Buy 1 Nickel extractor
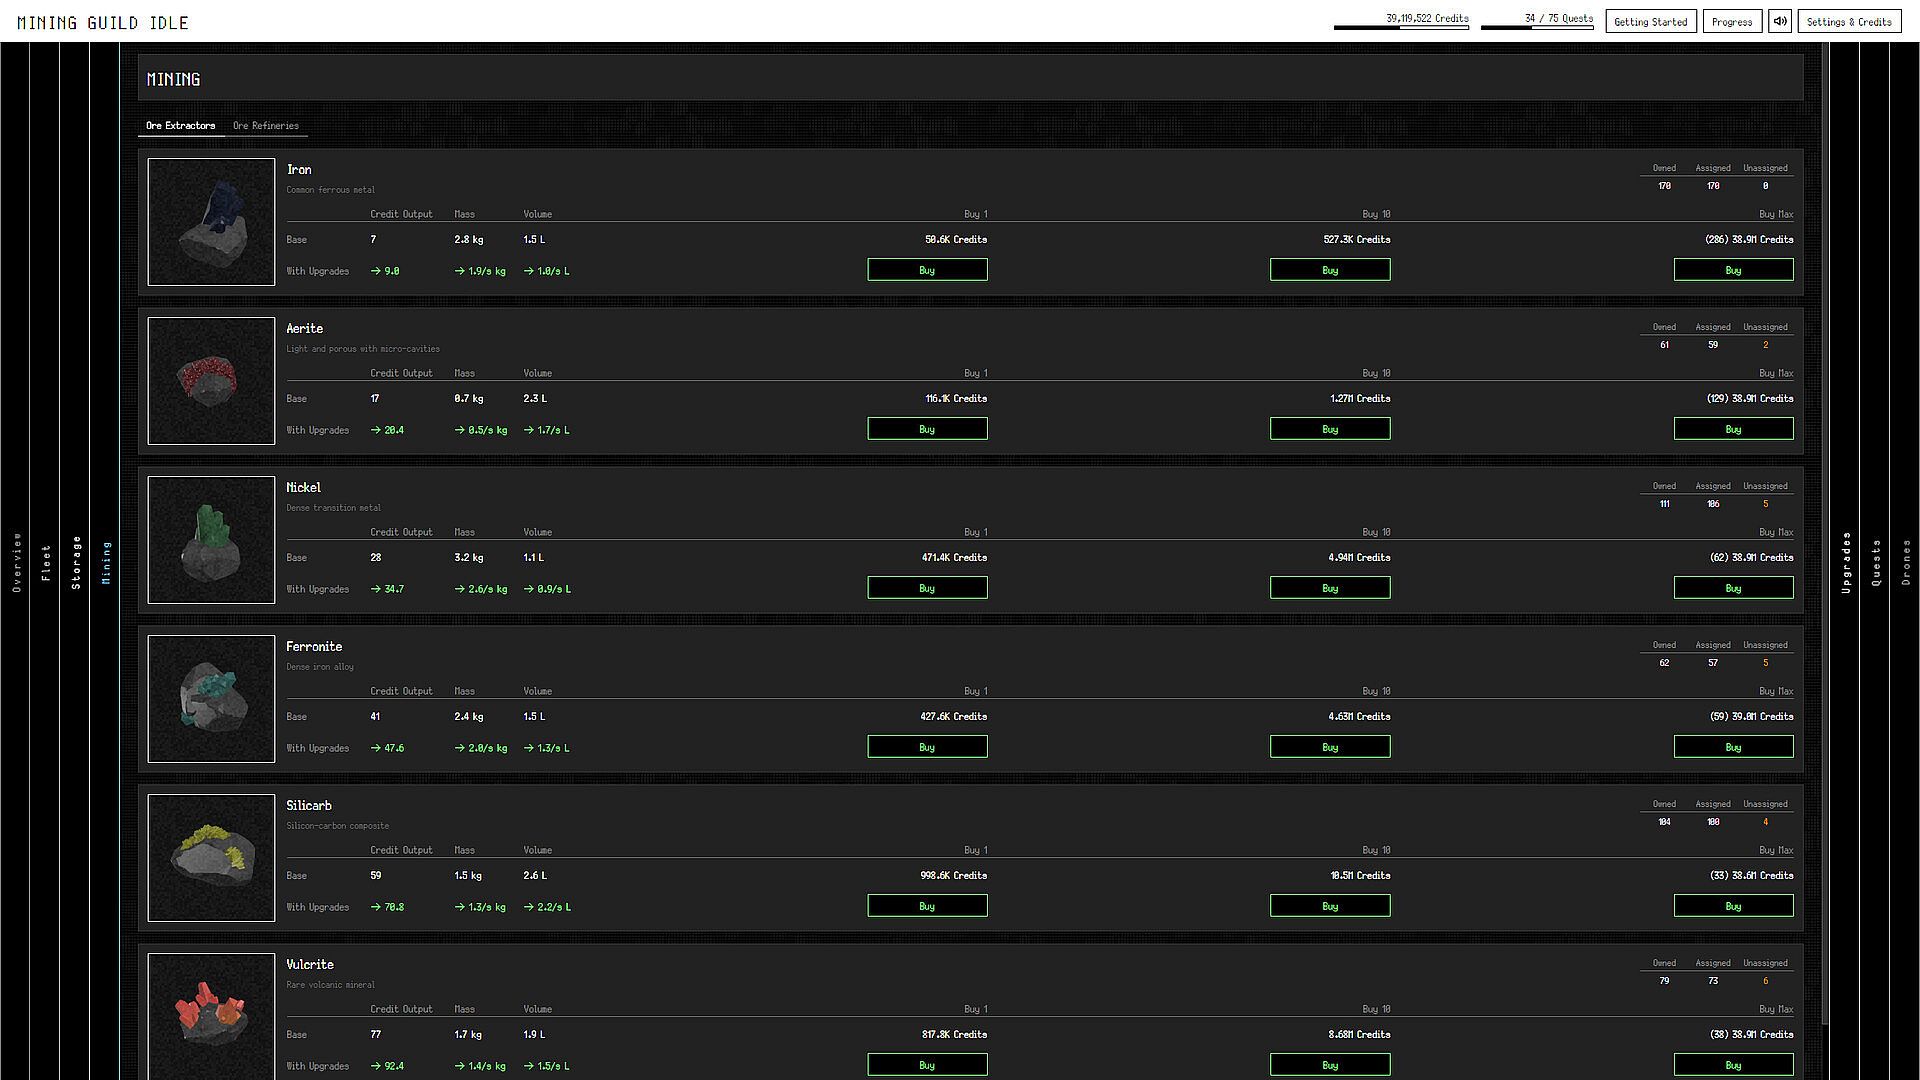 point(927,588)
